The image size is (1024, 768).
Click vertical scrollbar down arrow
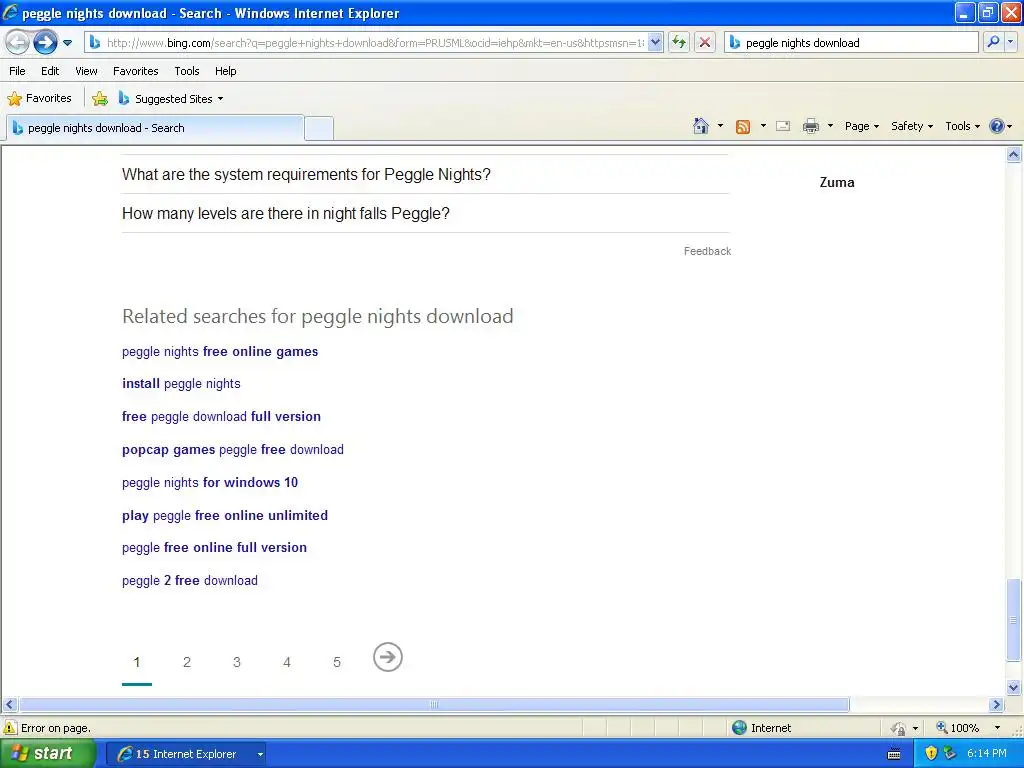1014,687
